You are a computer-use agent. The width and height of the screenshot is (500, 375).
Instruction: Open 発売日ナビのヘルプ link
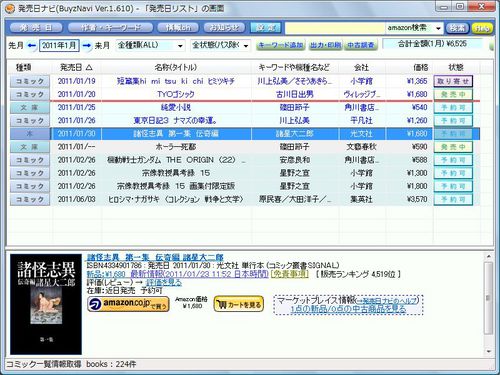coord(387,301)
